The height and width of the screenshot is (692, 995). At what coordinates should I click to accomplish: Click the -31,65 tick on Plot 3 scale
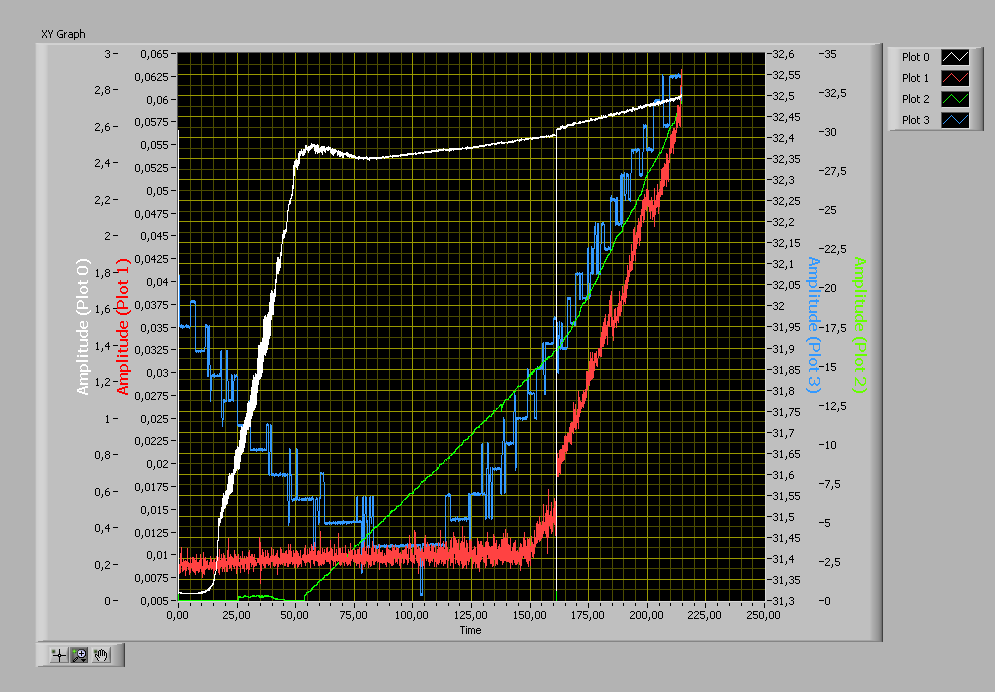tap(786, 454)
